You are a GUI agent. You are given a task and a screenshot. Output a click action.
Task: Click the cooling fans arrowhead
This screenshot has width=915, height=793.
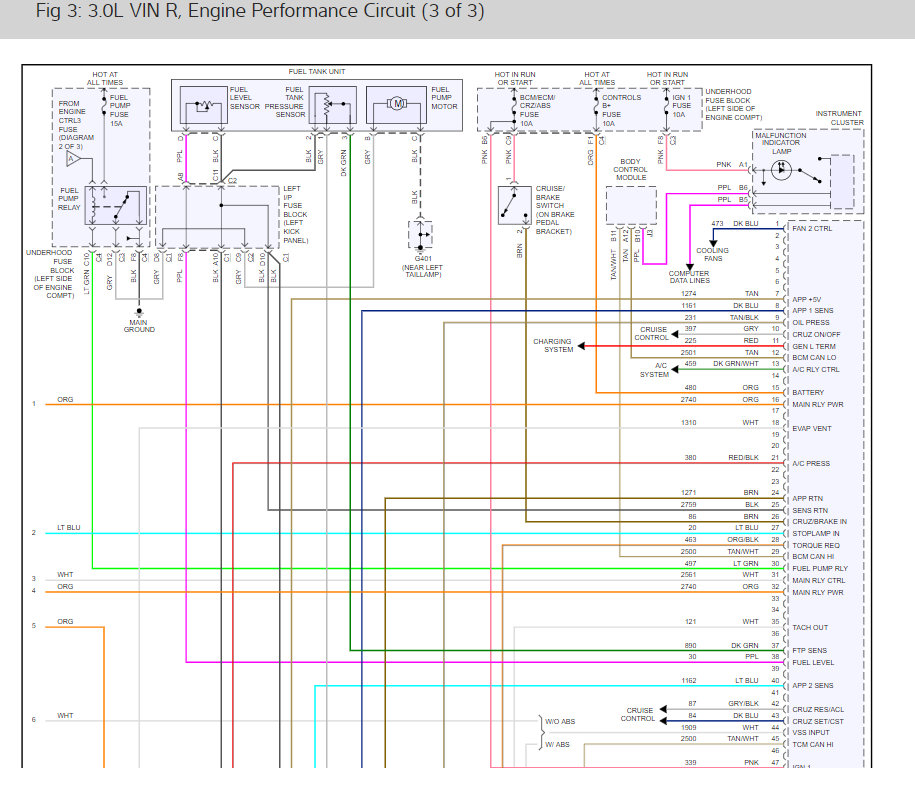click(x=713, y=243)
